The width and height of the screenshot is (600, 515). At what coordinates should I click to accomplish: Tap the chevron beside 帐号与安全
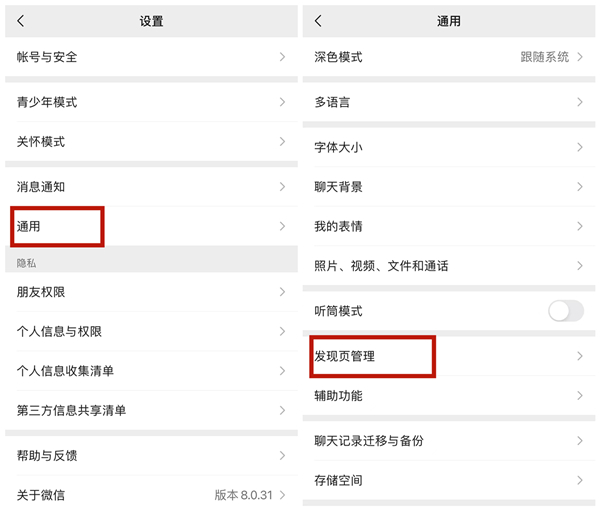click(282, 57)
